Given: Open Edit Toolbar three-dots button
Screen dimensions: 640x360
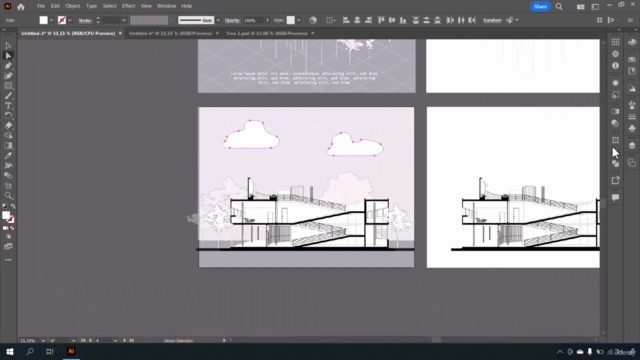Looking at the screenshot, I should tap(8, 260).
